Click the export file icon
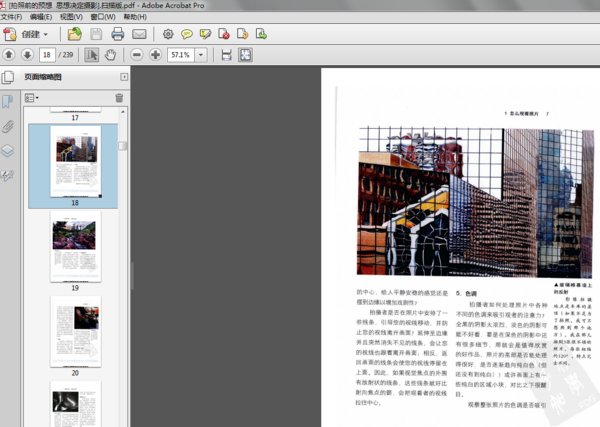The height and width of the screenshot is (427, 600). coord(242,34)
